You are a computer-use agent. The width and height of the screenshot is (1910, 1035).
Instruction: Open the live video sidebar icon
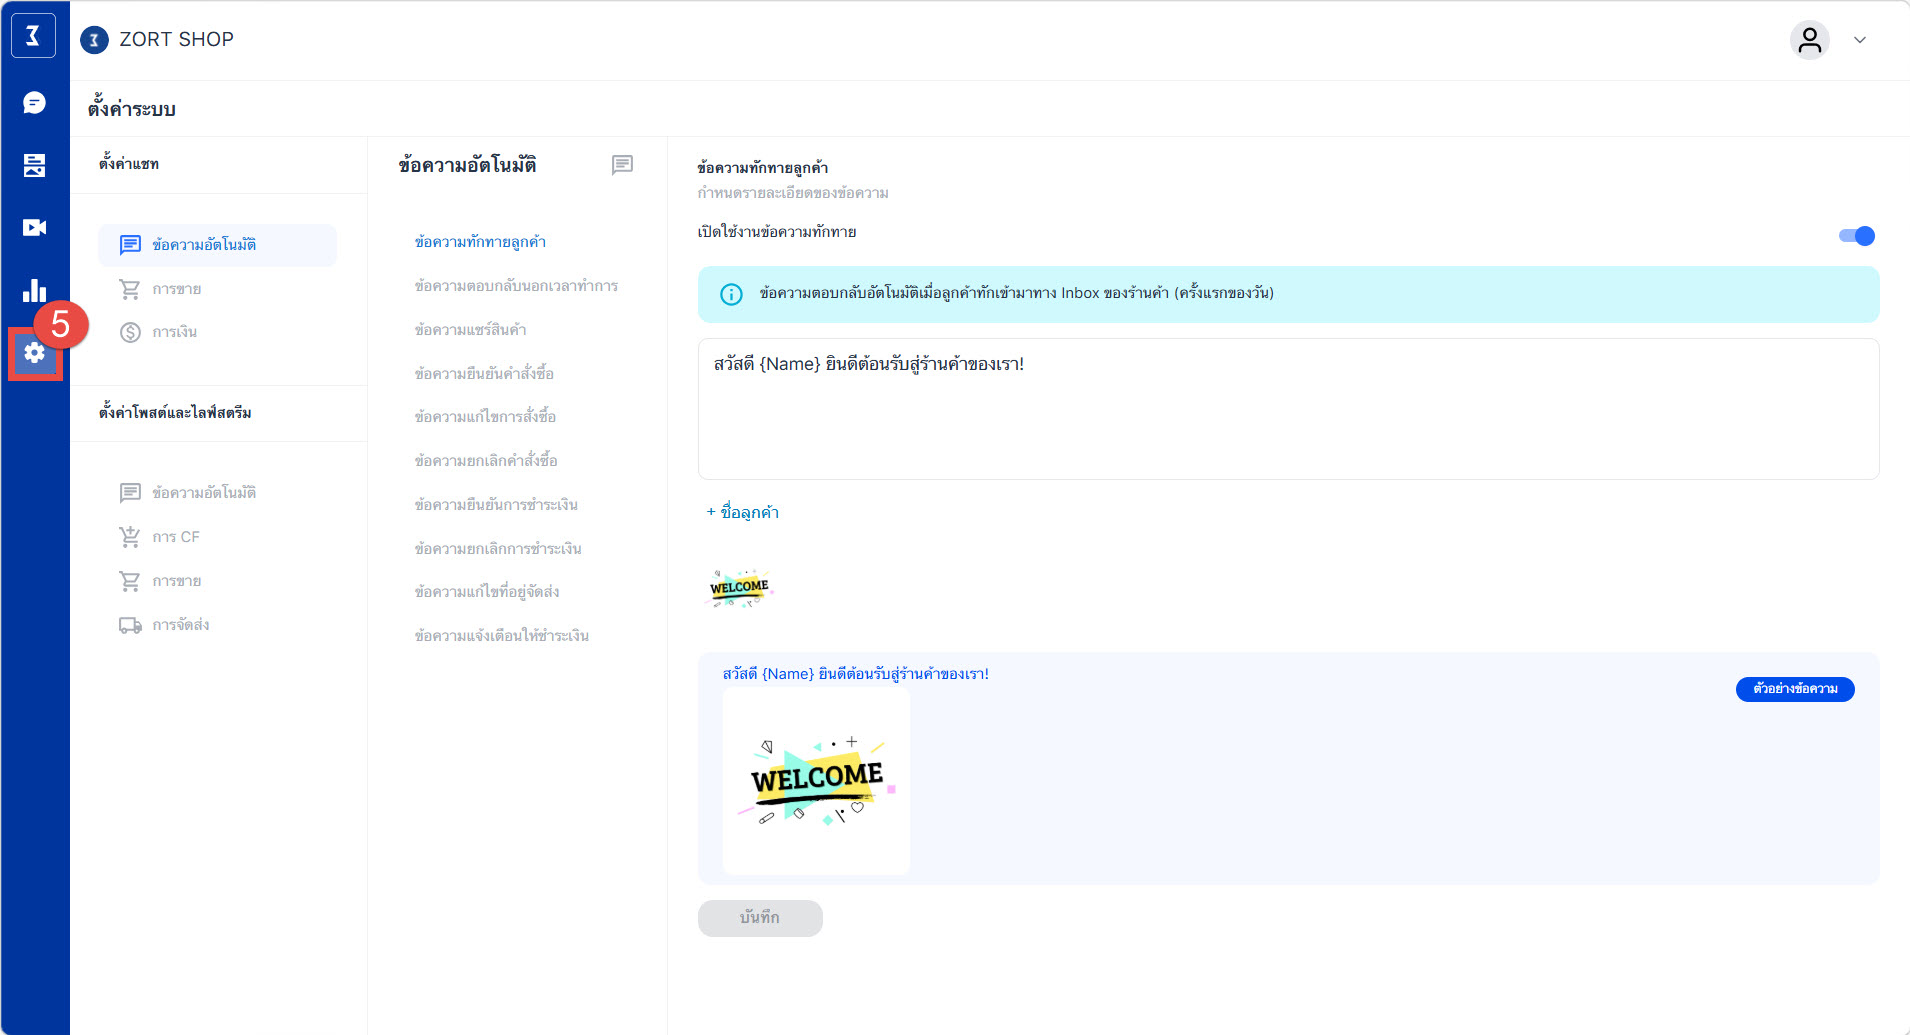[34, 228]
